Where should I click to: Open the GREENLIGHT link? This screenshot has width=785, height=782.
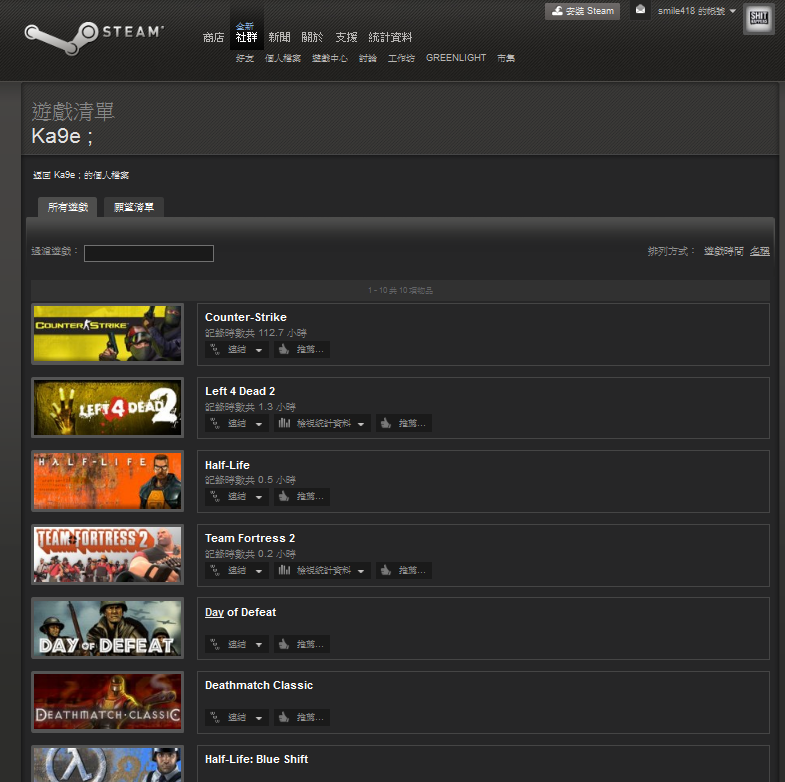(x=456, y=58)
